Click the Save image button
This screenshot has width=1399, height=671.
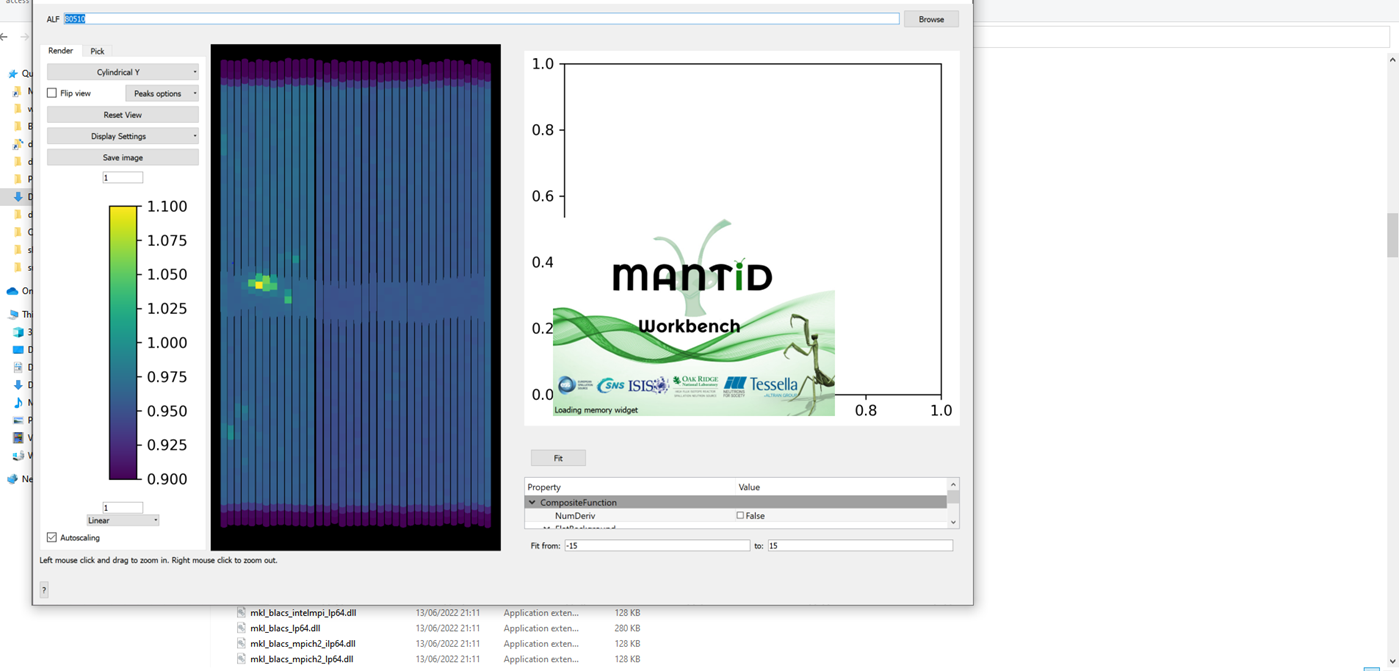tap(123, 157)
